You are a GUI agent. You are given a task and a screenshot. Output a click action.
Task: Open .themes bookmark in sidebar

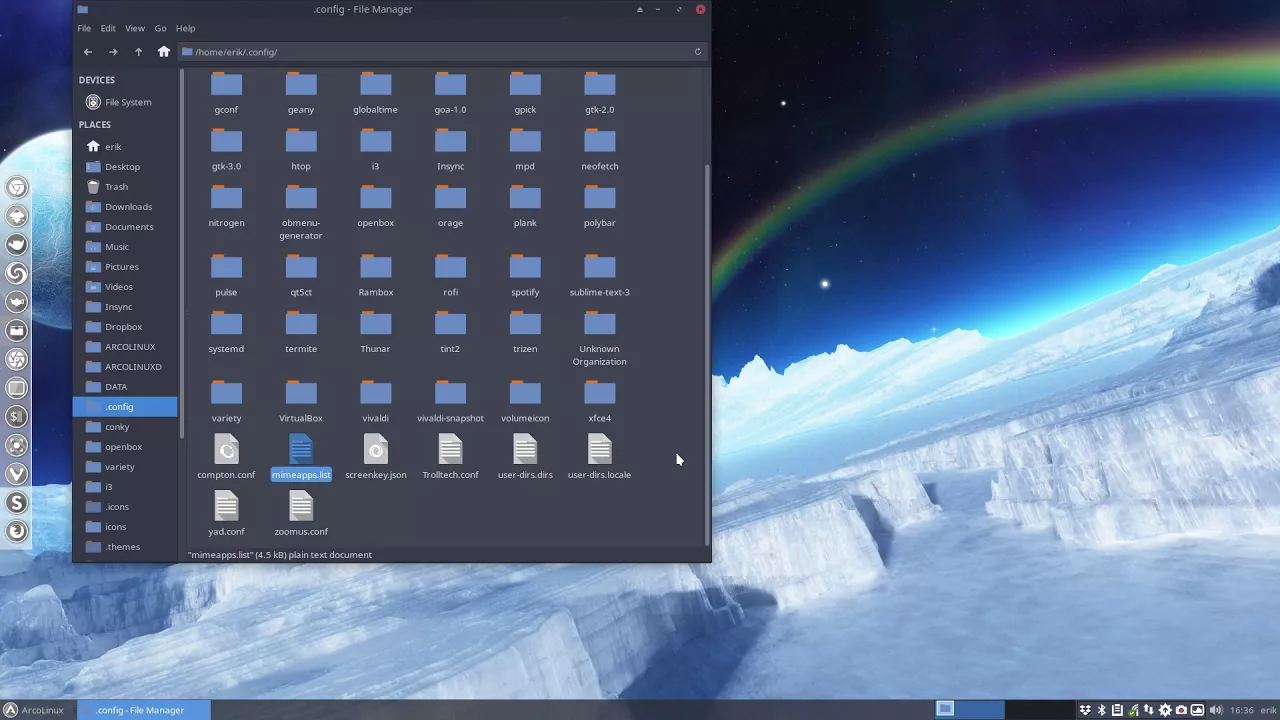125,547
